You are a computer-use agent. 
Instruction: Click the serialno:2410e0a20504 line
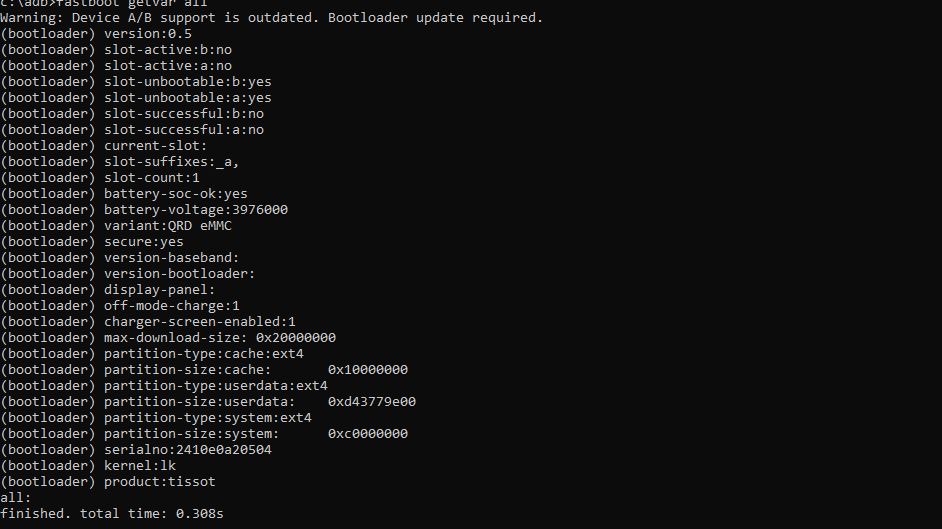point(136,450)
